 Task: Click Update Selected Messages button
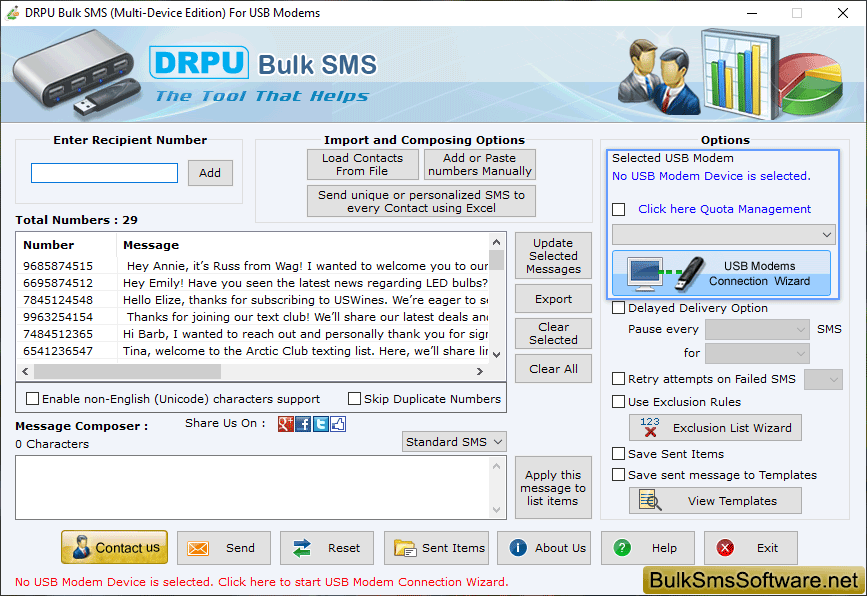click(x=553, y=256)
